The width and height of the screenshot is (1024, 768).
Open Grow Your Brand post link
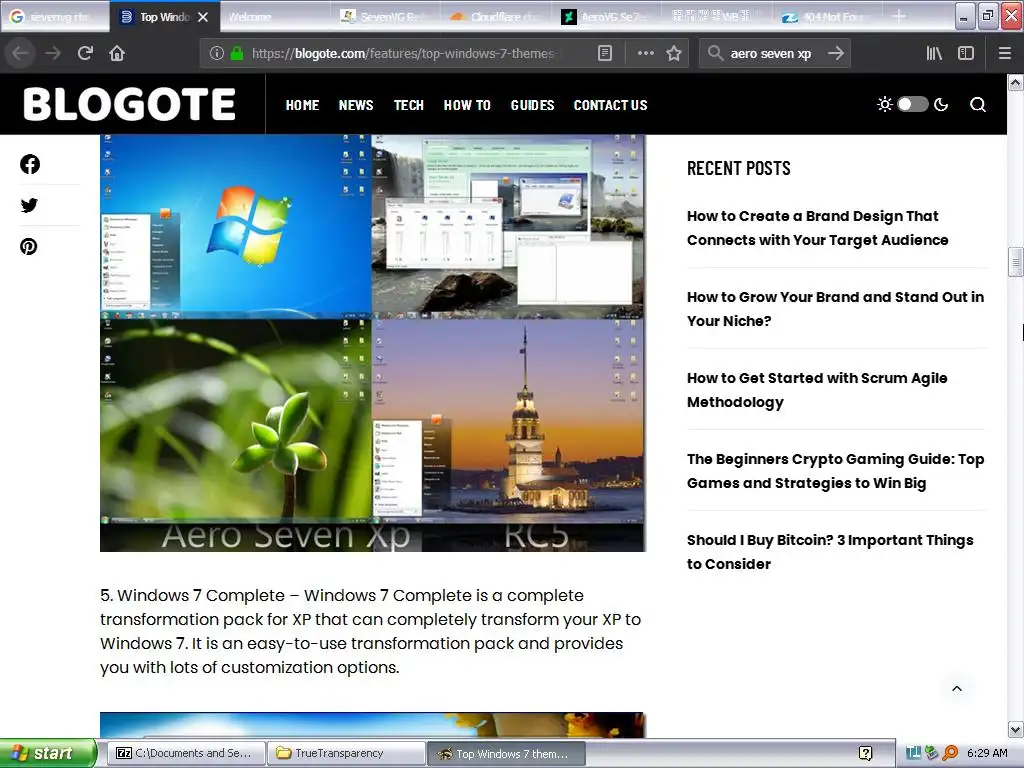coord(835,309)
